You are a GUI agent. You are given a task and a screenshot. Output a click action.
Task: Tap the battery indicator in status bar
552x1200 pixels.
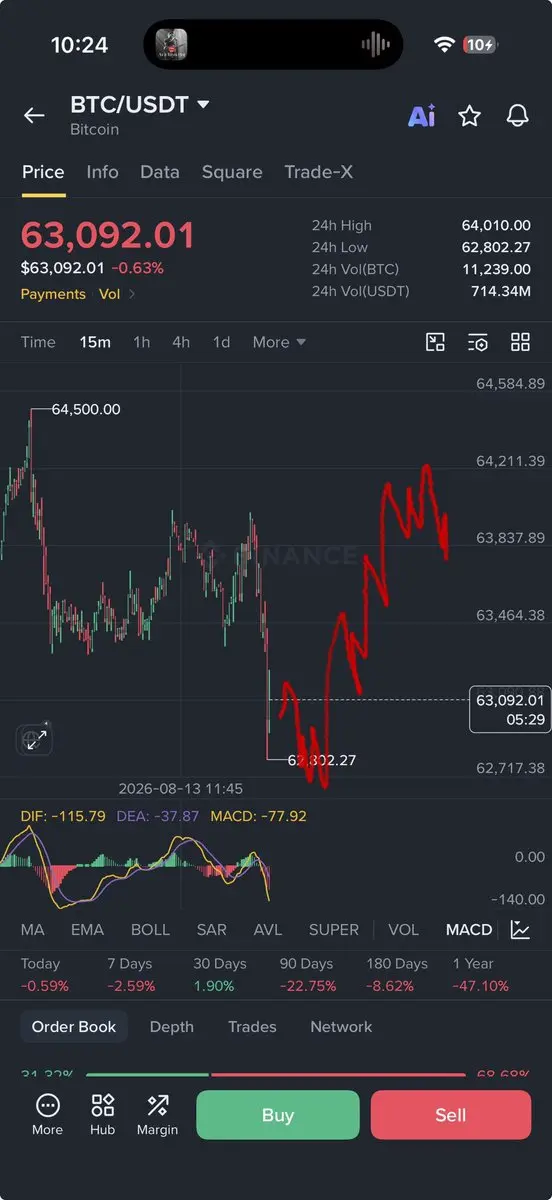480,45
